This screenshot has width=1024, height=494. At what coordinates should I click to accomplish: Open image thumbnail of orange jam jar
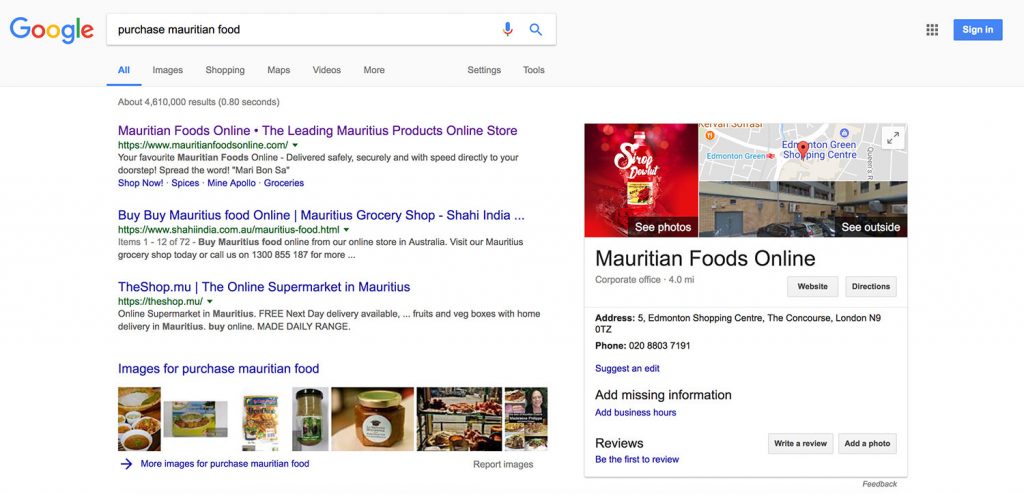tap(372, 419)
